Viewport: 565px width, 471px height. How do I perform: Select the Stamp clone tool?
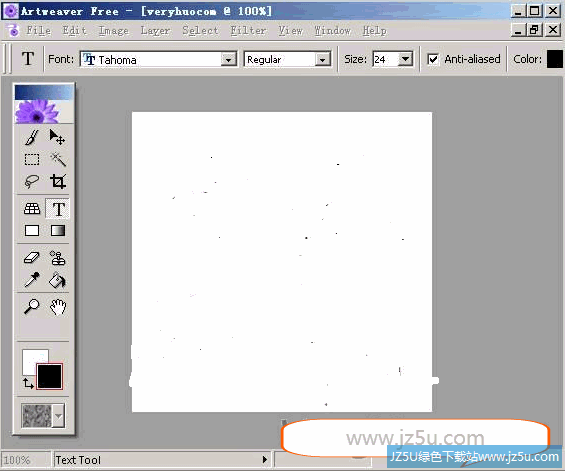57,258
